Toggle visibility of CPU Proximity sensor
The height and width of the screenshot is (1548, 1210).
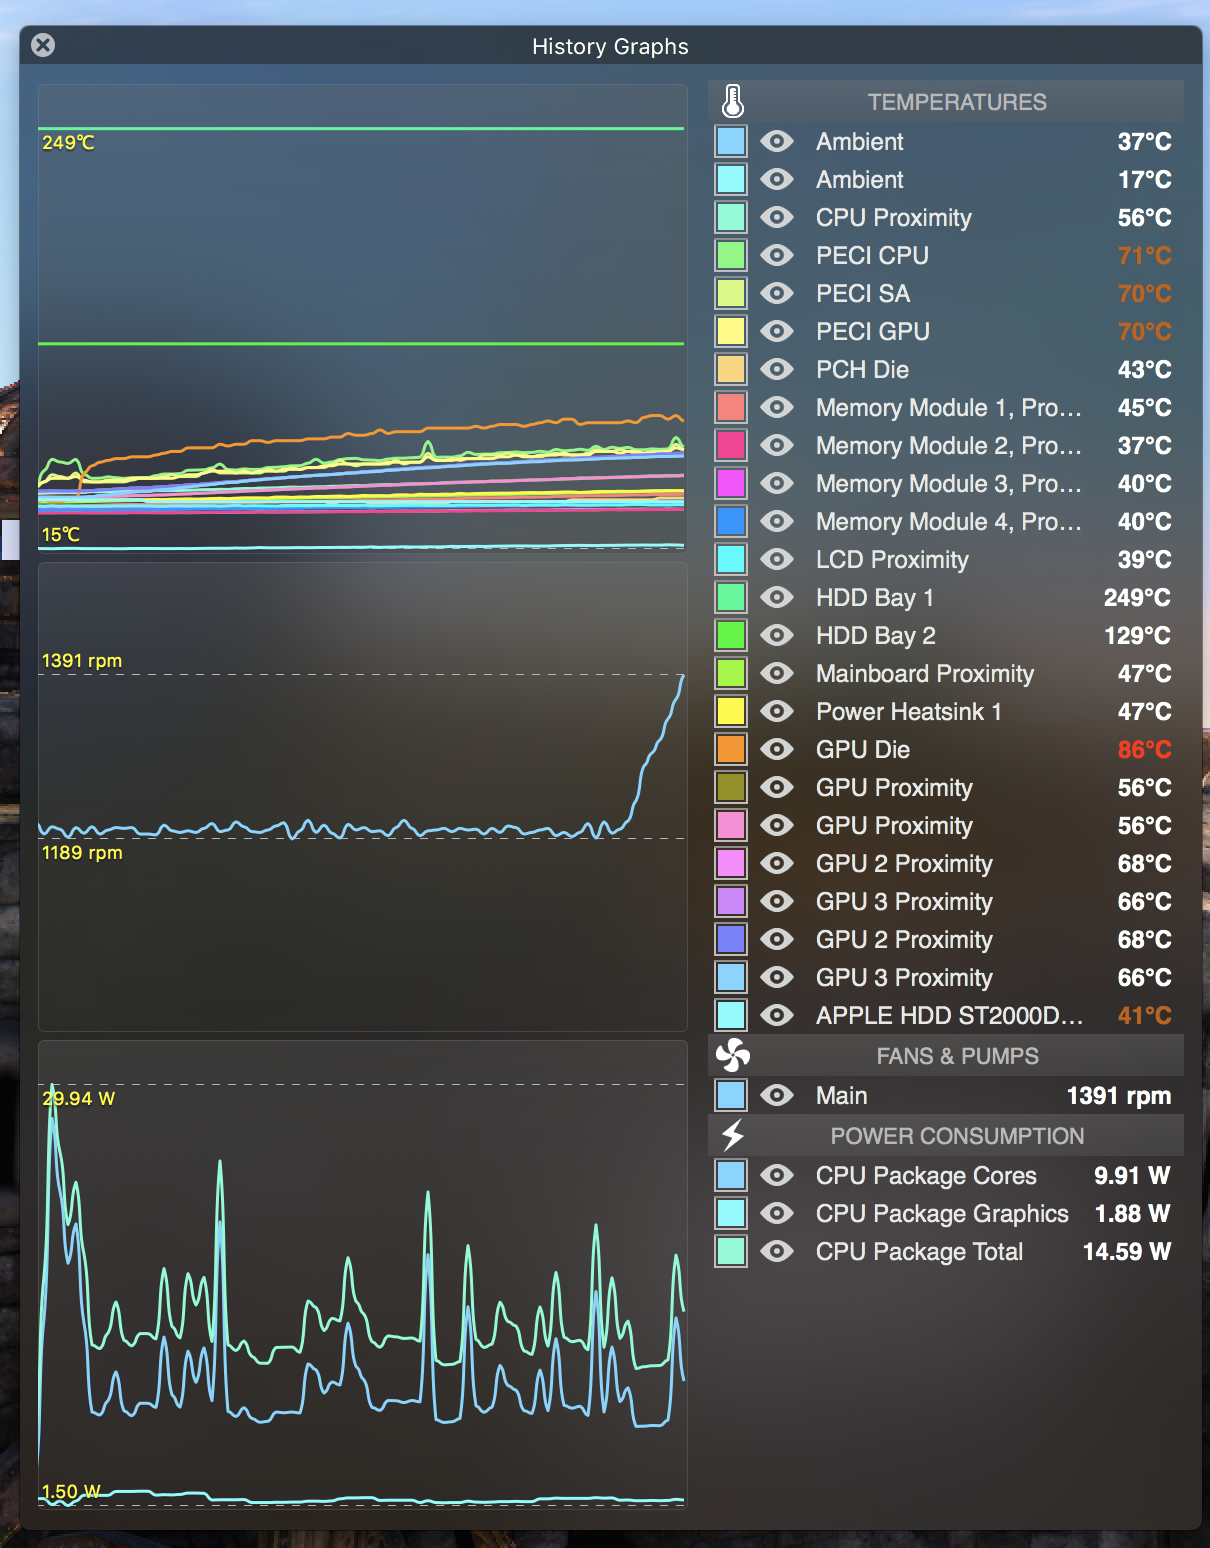tap(777, 217)
